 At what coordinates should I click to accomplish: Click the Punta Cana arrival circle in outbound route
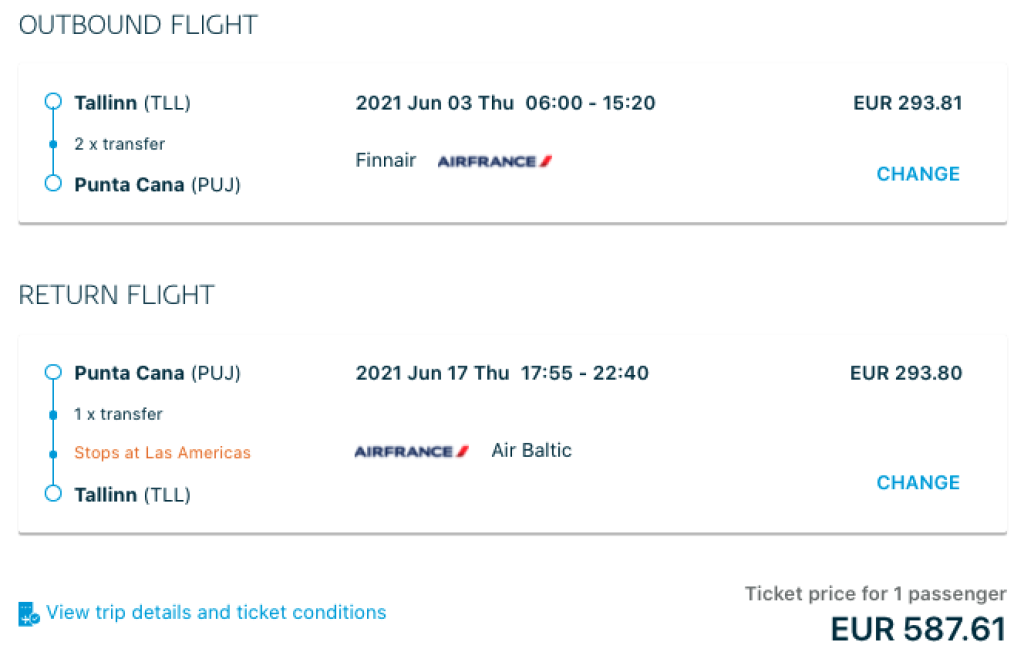54,184
